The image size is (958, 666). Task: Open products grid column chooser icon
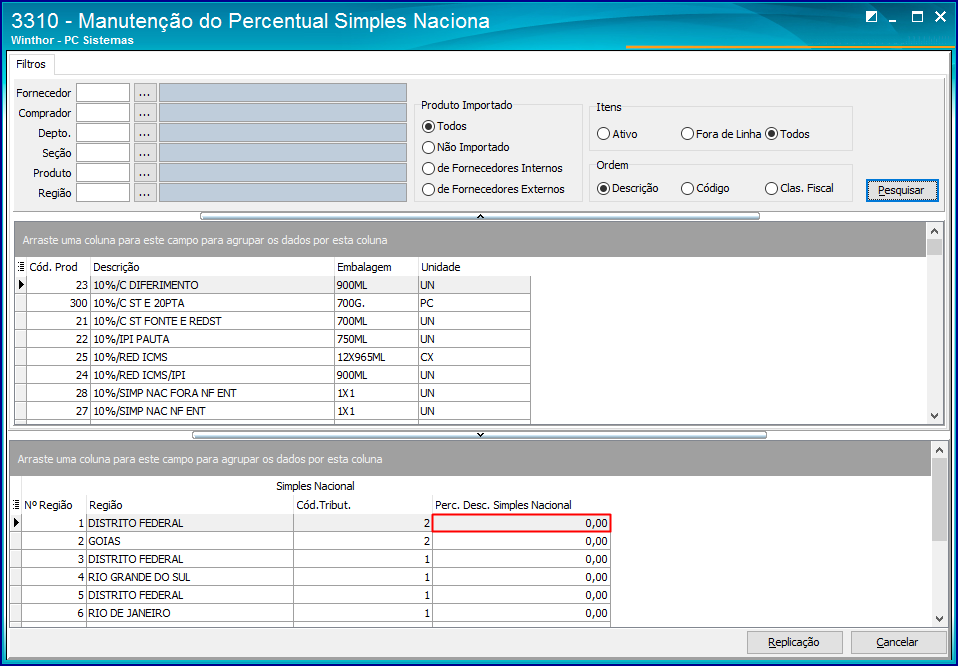click(21, 266)
